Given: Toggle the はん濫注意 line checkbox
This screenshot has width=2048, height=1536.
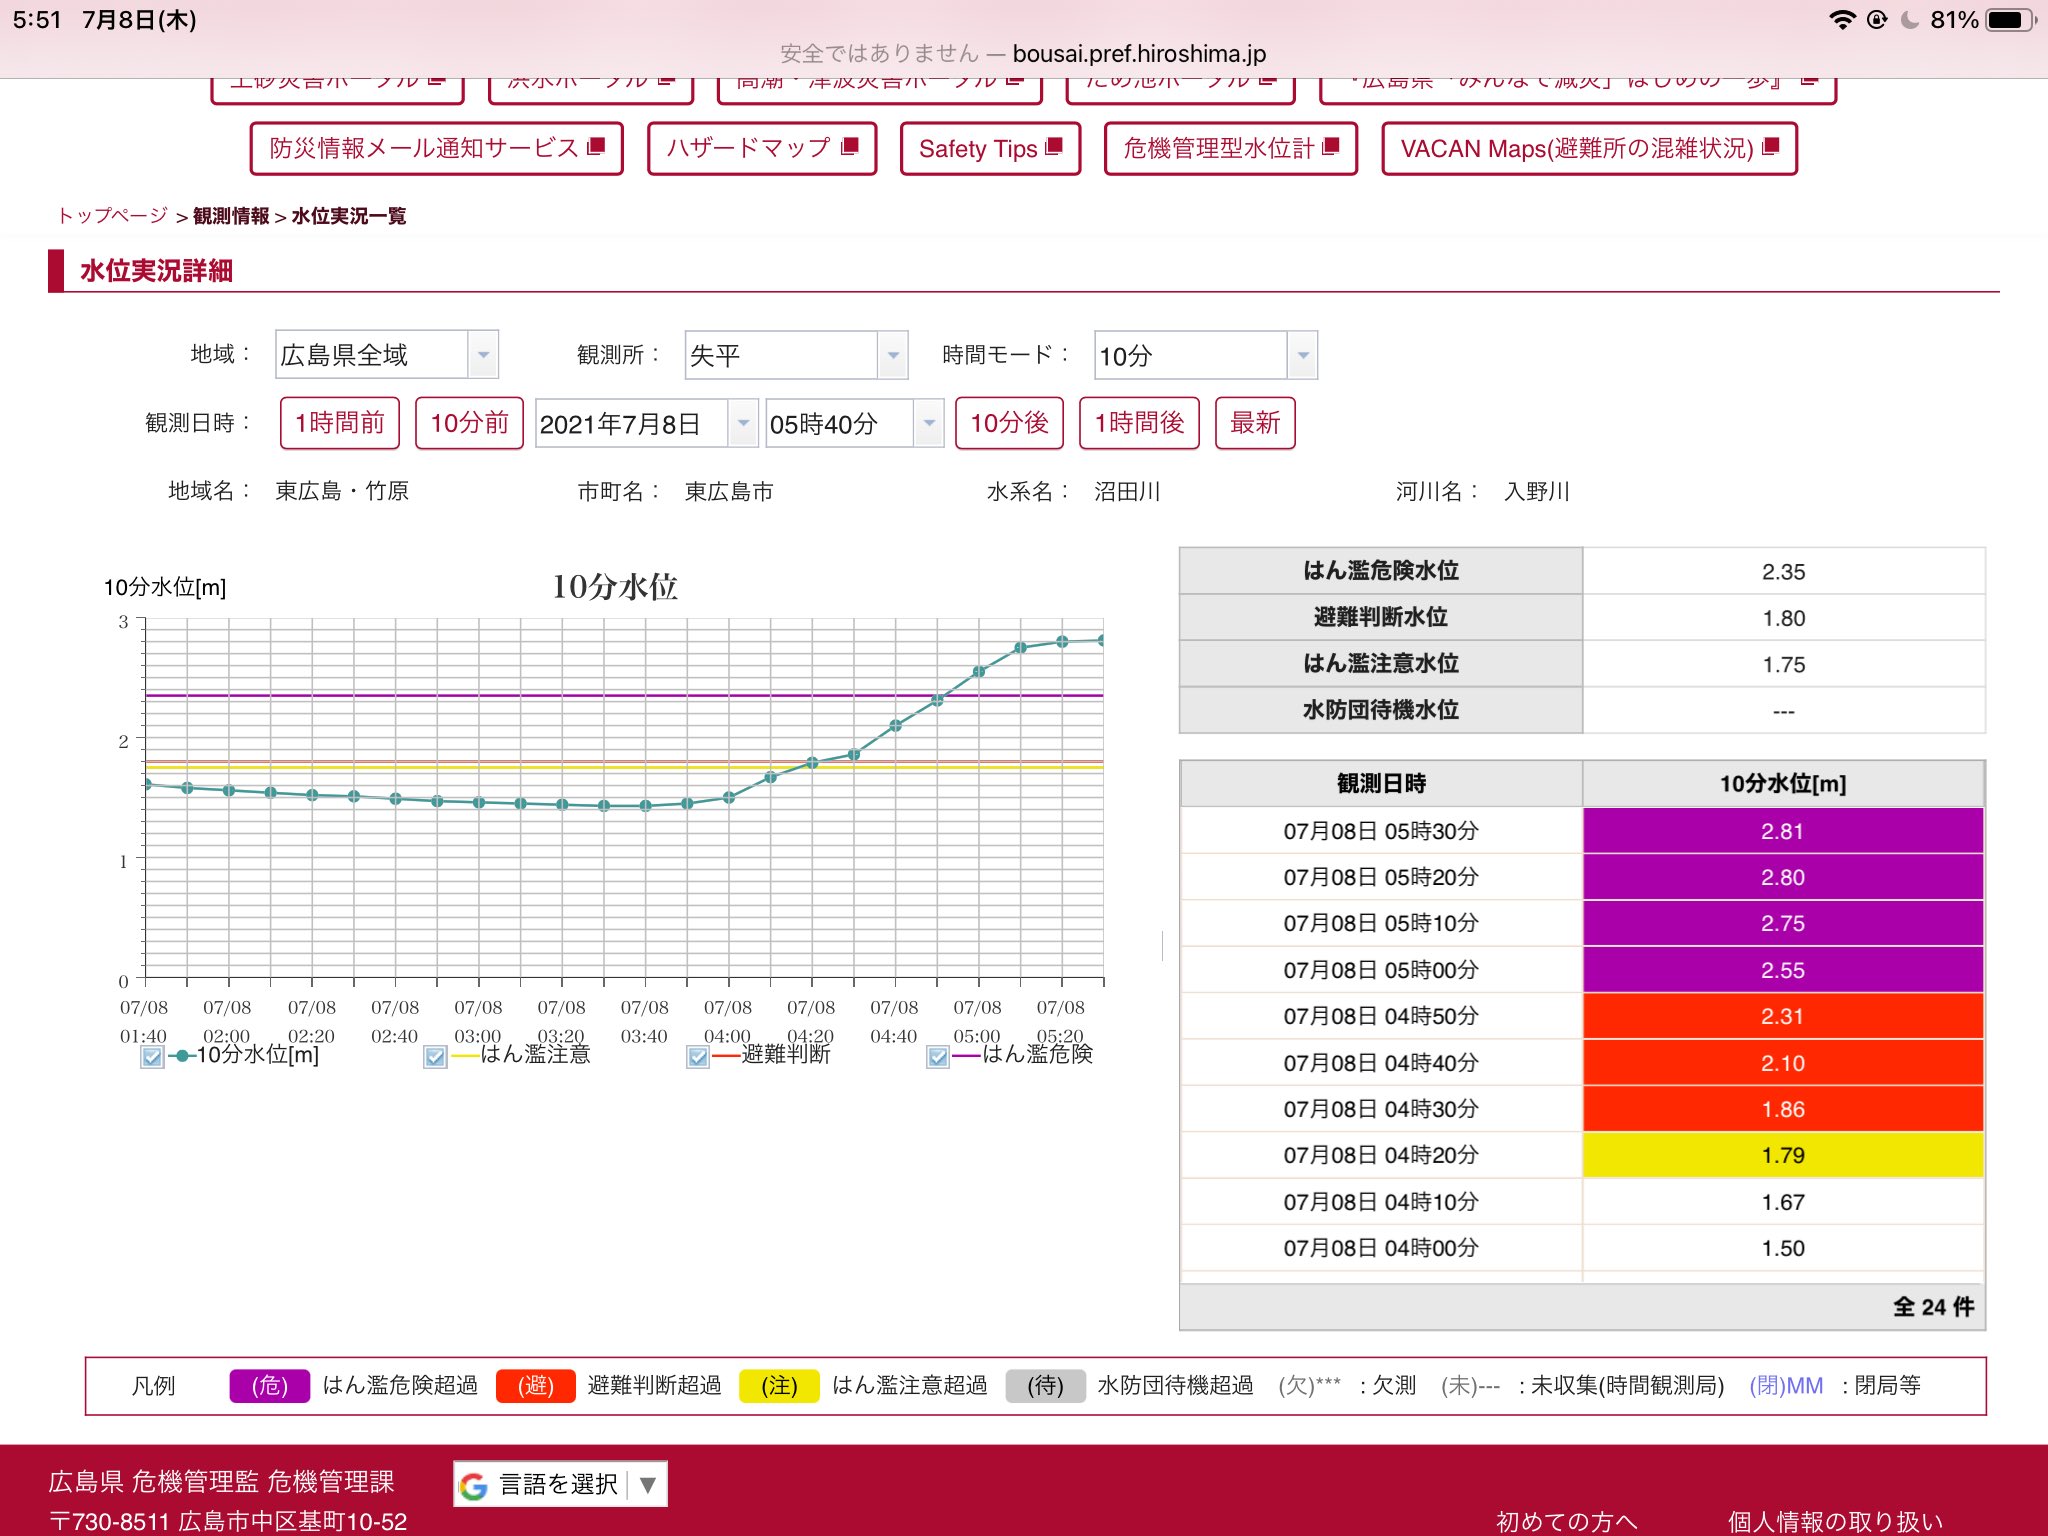Looking at the screenshot, I should 435,1057.
